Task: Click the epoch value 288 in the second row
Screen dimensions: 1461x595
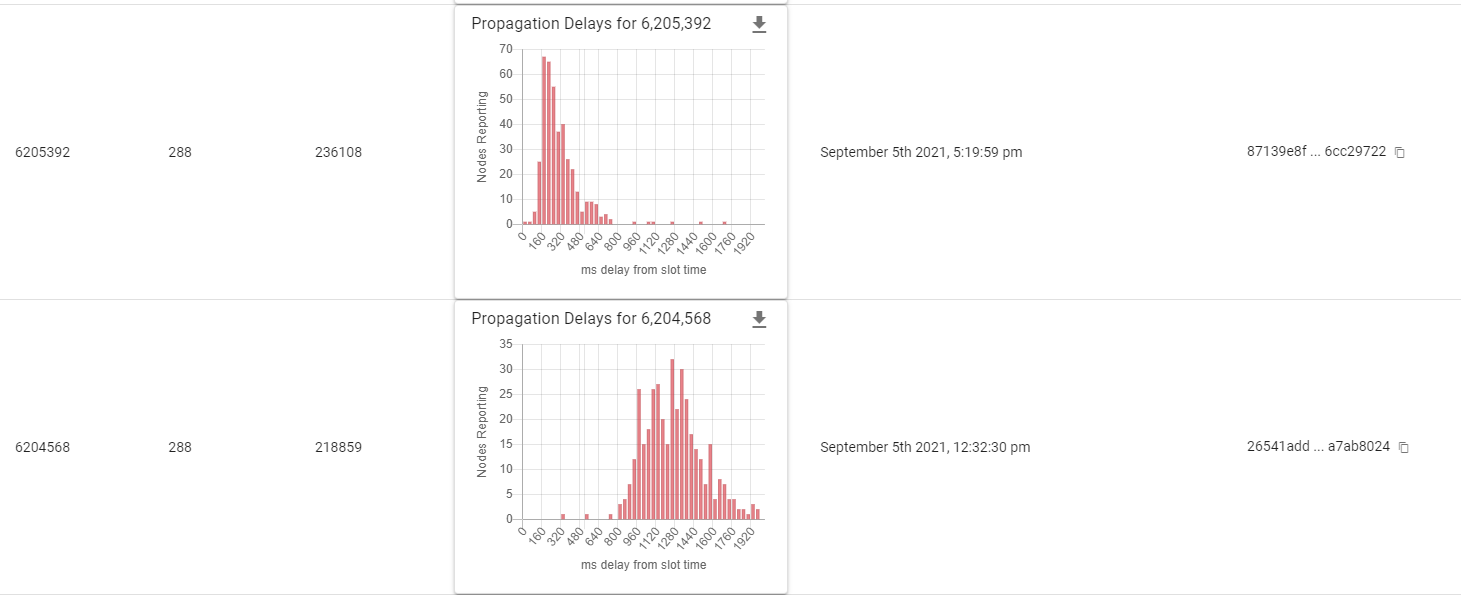Action: [x=180, y=447]
